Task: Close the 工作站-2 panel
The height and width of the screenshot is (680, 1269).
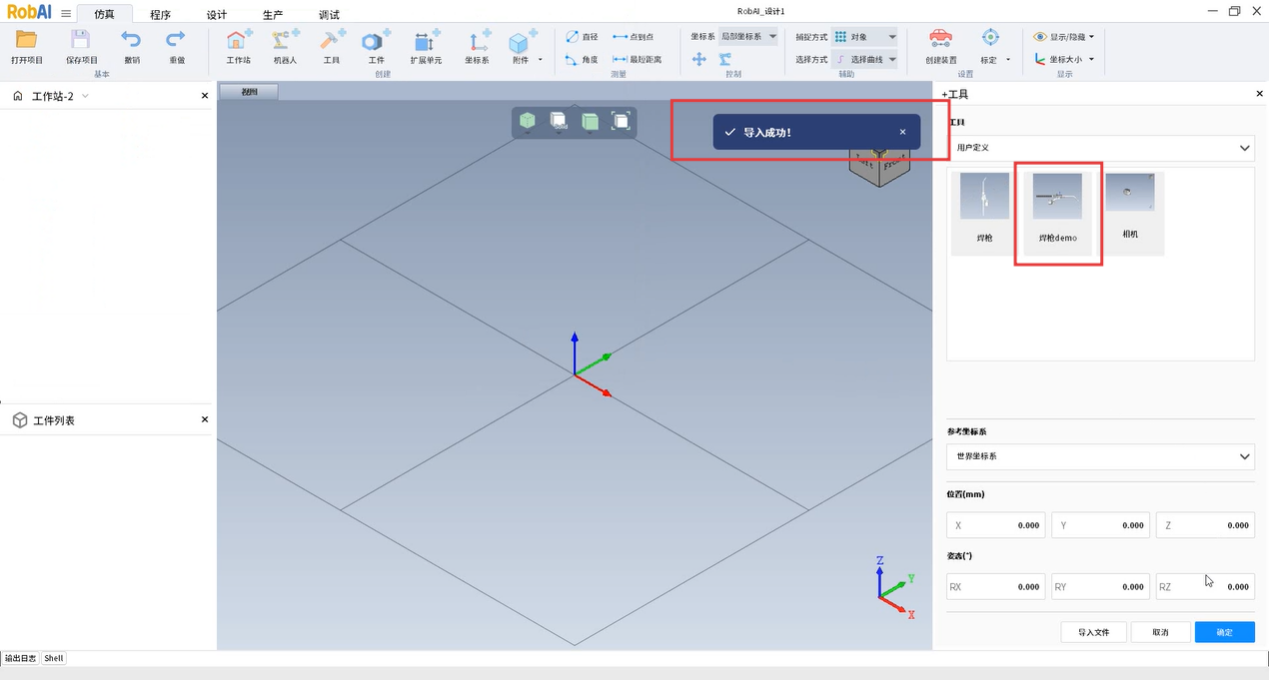Action: 205,96
